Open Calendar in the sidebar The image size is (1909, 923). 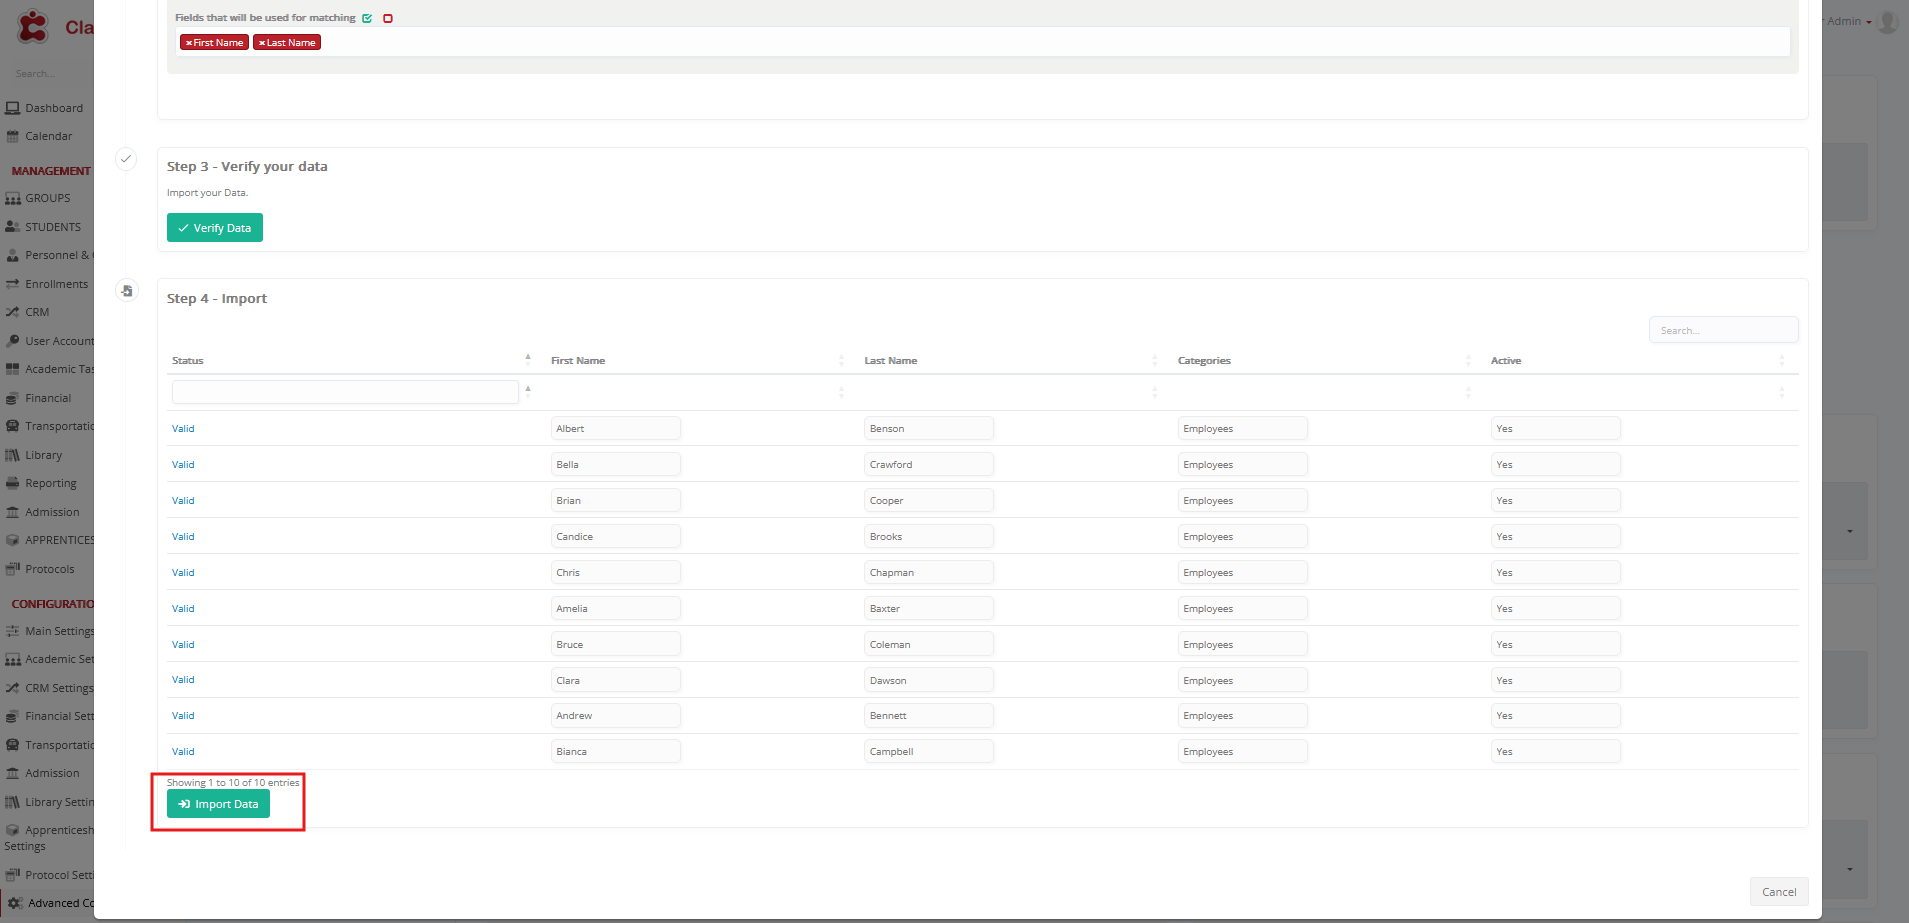48,136
